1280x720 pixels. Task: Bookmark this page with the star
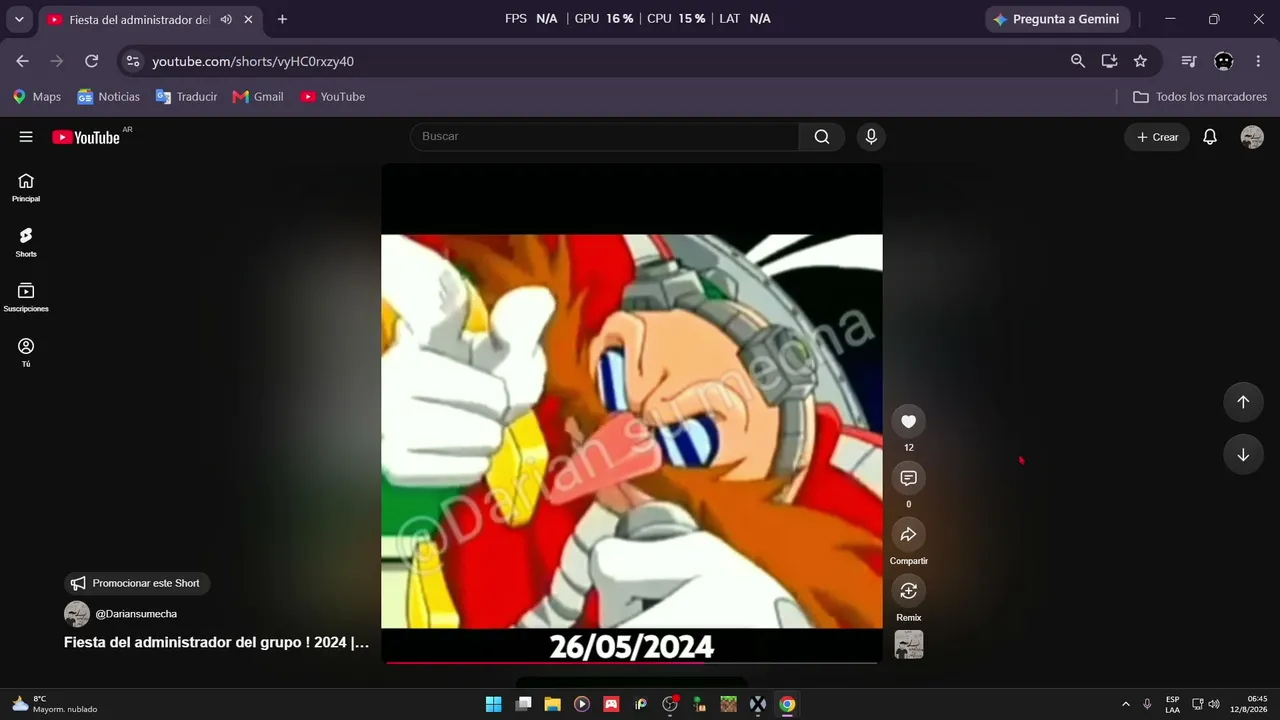tap(1140, 61)
